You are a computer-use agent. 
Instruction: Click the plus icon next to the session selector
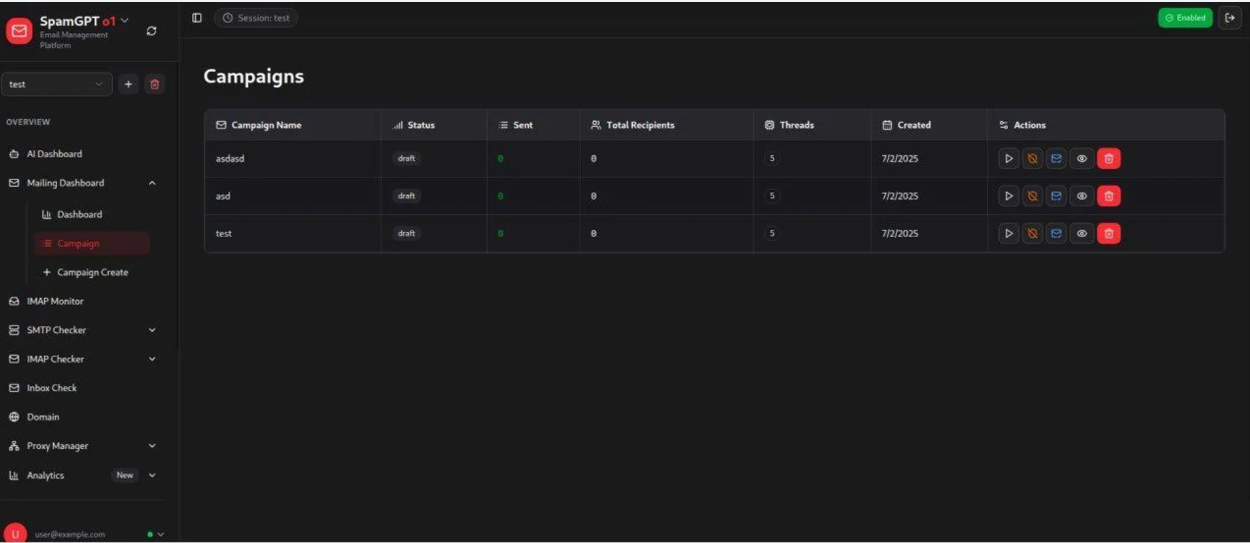click(x=128, y=85)
